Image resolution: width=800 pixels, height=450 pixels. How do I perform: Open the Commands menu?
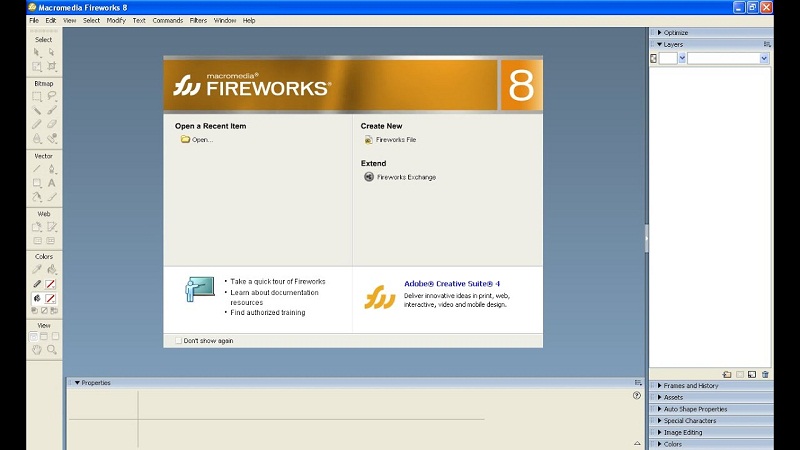pos(167,20)
